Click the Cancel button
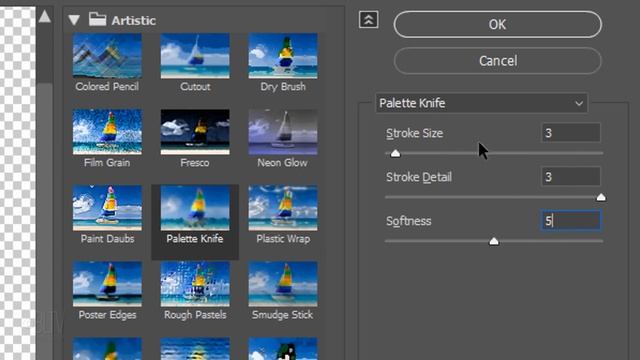Screen dimensions: 640x360 (x=498, y=61)
